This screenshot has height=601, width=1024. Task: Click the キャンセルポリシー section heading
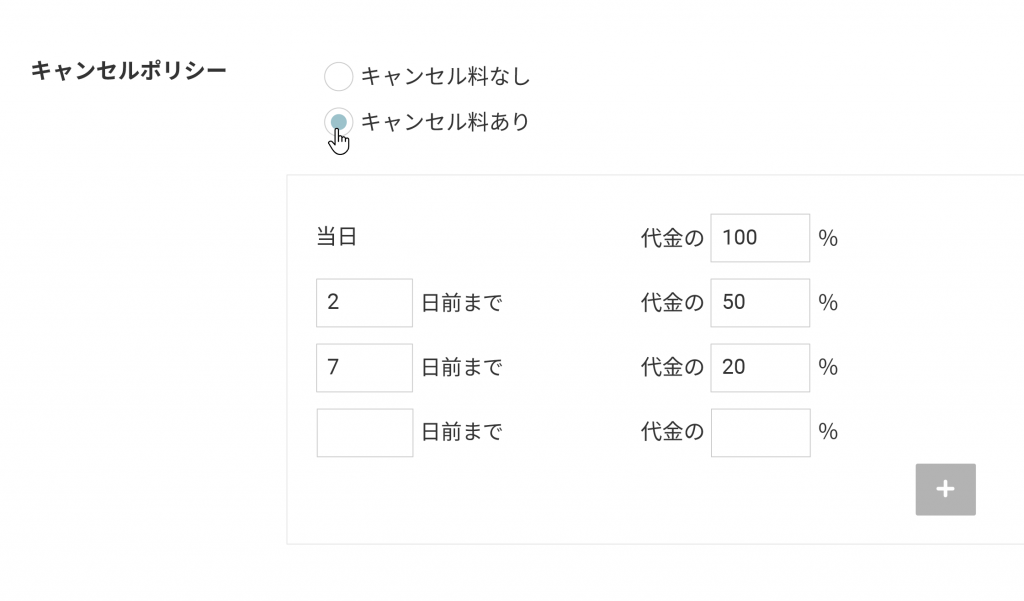pyautogui.click(x=128, y=71)
